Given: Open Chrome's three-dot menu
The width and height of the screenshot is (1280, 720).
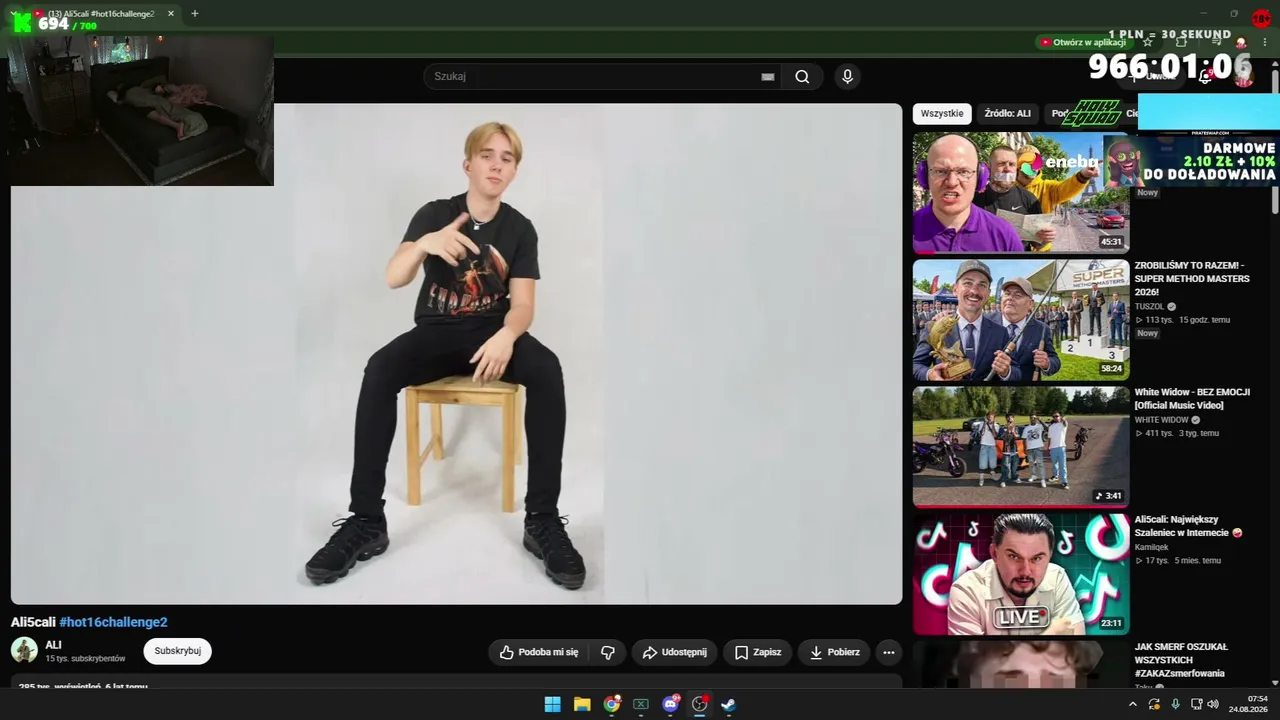Looking at the screenshot, I should point(1265,42).
